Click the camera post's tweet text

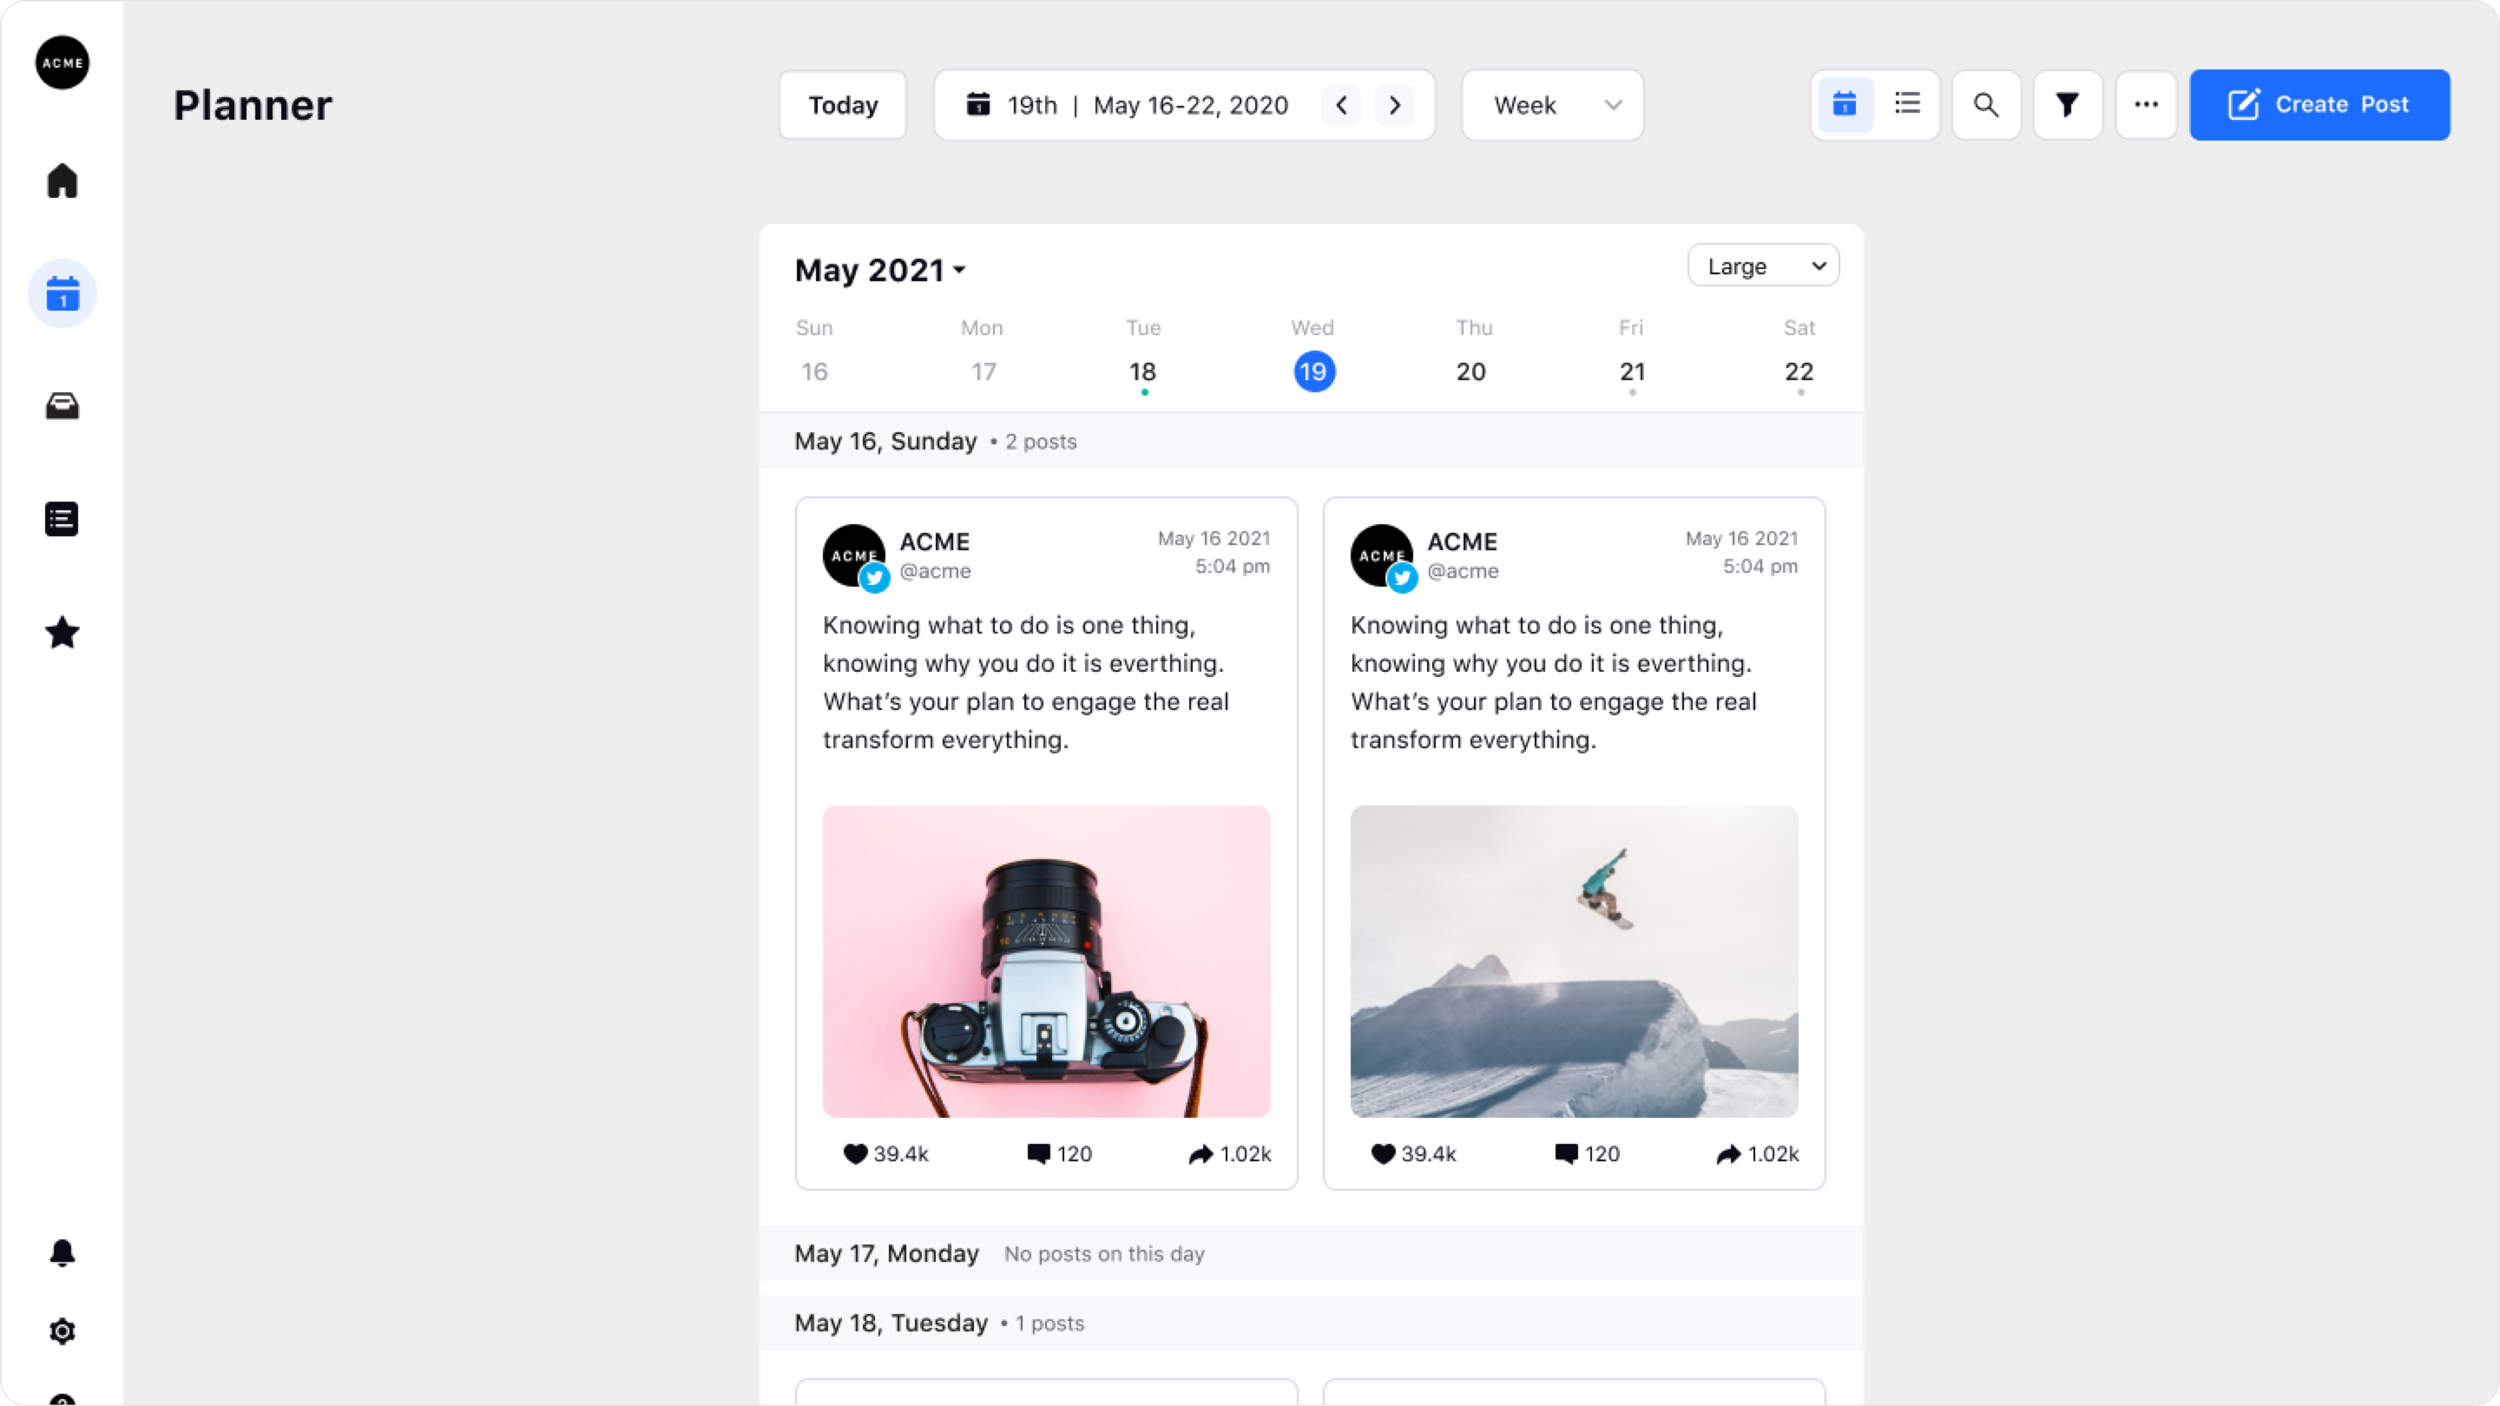point(1026,682)
